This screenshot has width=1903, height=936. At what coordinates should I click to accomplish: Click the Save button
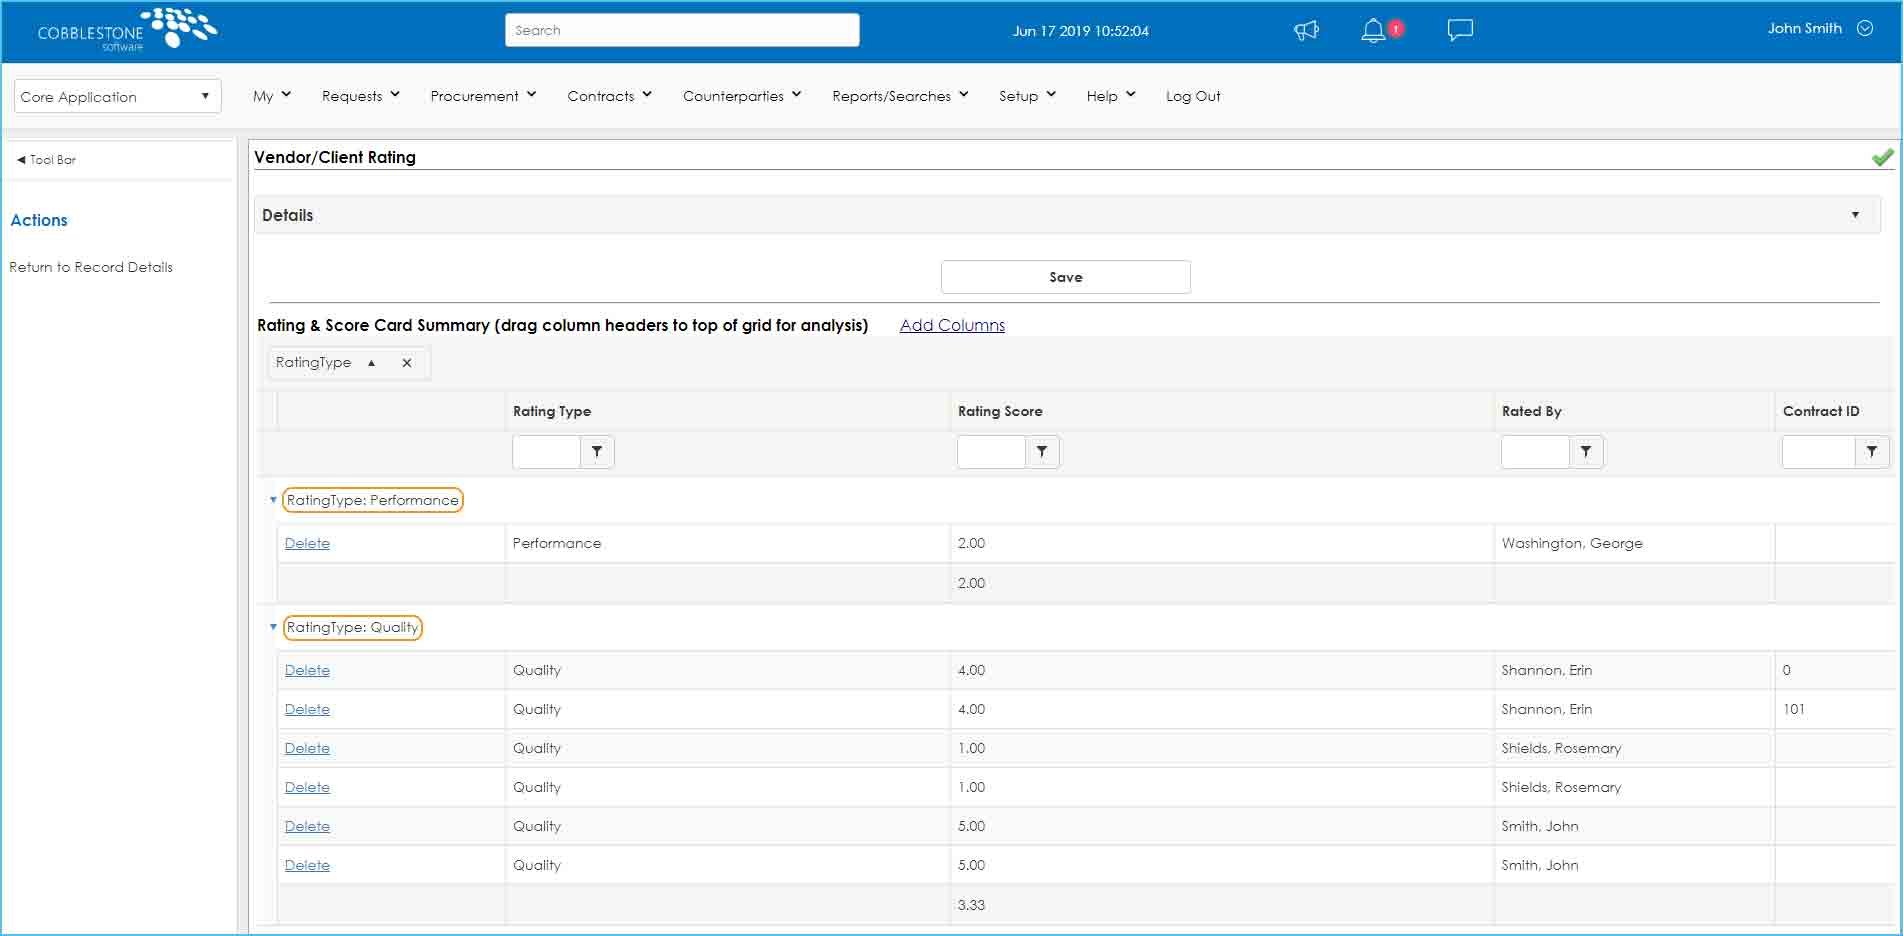point(1065,277)
